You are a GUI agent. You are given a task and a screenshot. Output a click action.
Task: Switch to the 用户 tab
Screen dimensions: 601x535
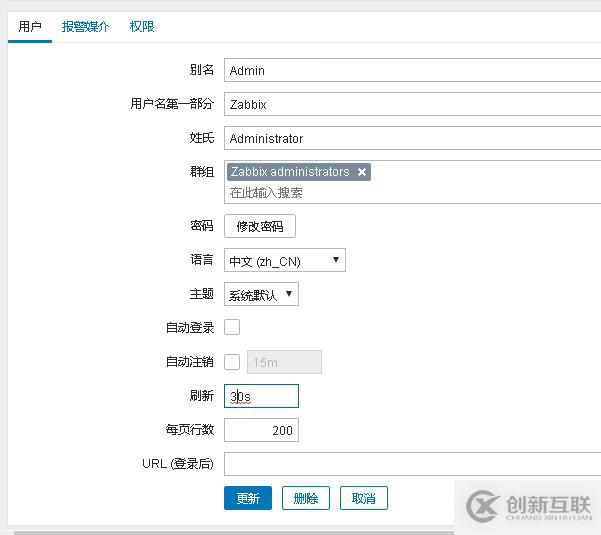coord(30,27)
